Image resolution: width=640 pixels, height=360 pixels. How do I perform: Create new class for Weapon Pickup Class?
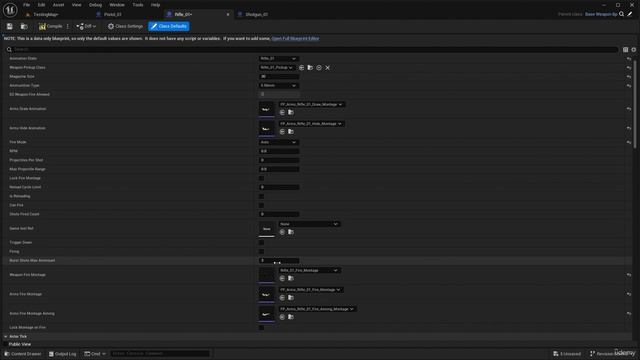pyautogui.click(x=319, y=68)
